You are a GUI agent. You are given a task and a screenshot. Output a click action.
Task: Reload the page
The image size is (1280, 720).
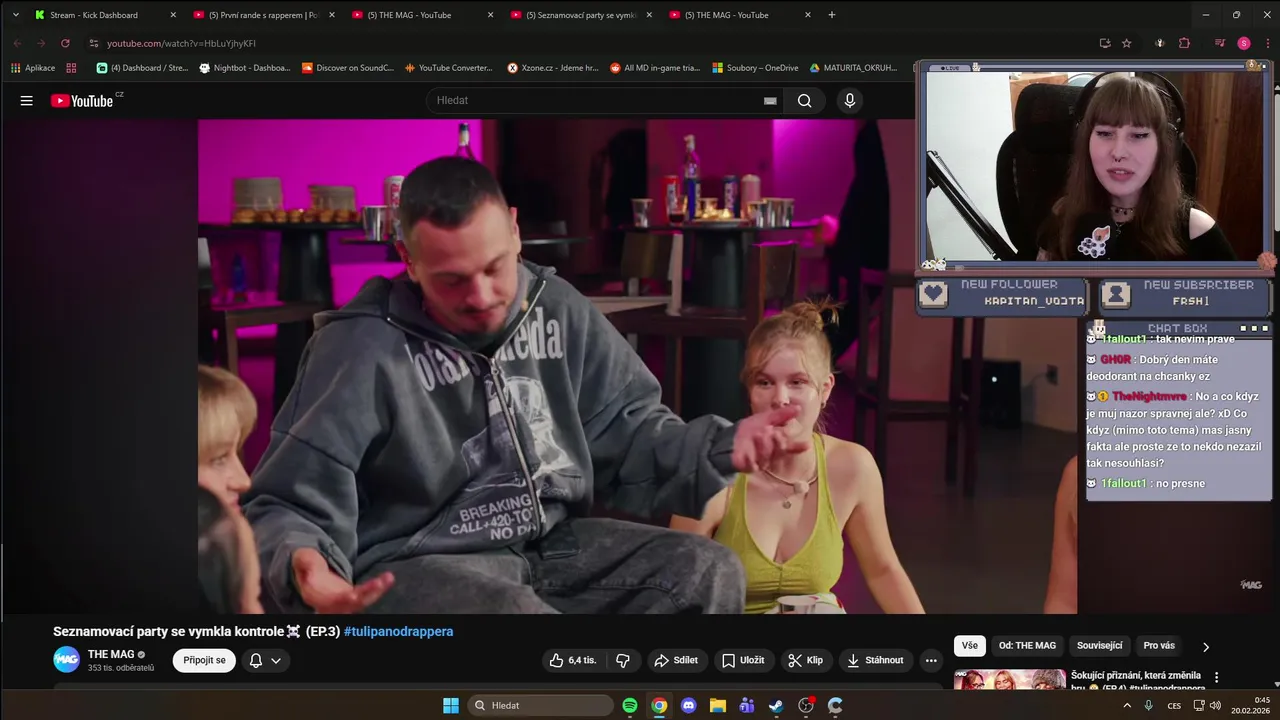65,43
